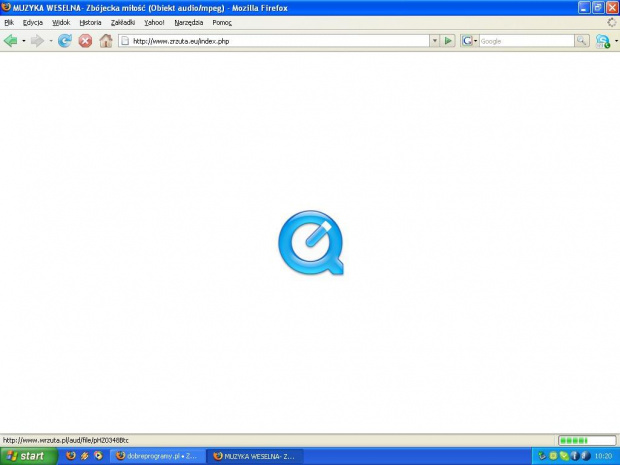Click the Windows Start button
620x465 pixels.
[28, 456]
